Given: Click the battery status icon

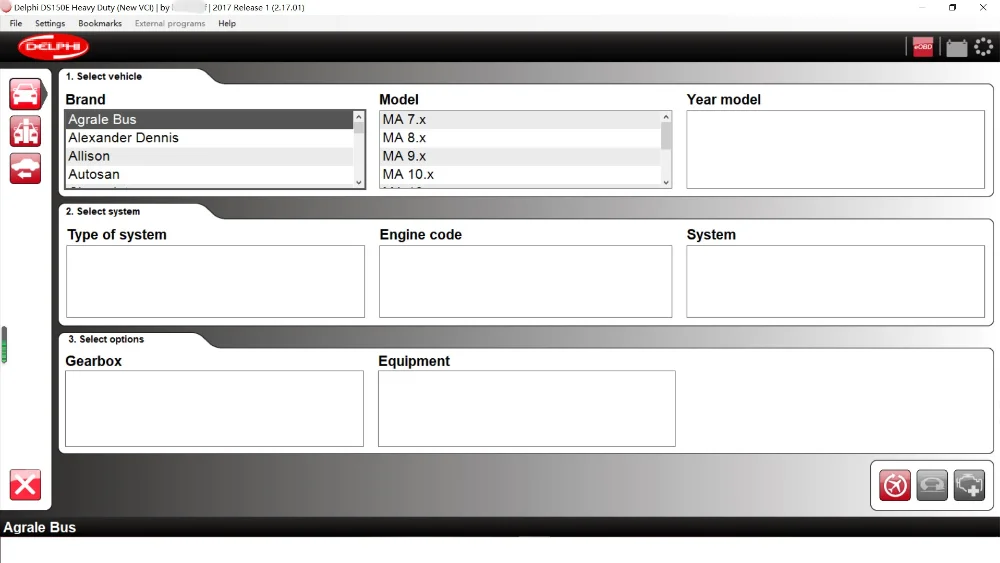Looking at the screenshot, I should 956,48.
